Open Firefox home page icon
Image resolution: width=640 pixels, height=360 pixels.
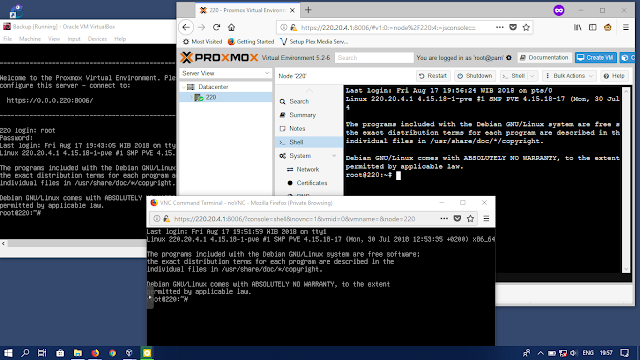[231, 27]
